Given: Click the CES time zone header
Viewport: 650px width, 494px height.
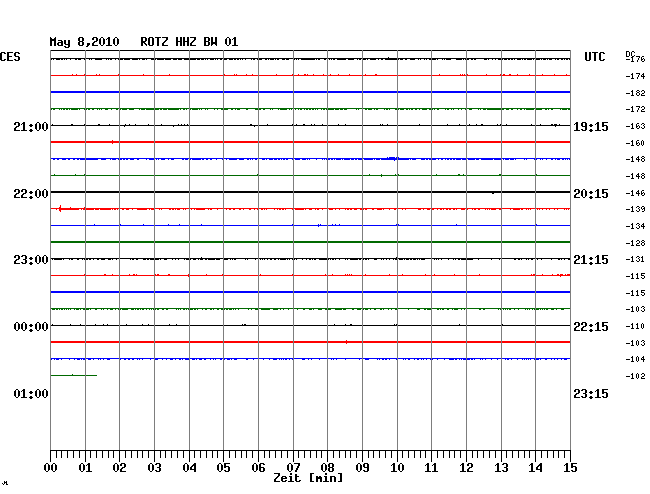Looking at the screenshot, I should 10,57.
